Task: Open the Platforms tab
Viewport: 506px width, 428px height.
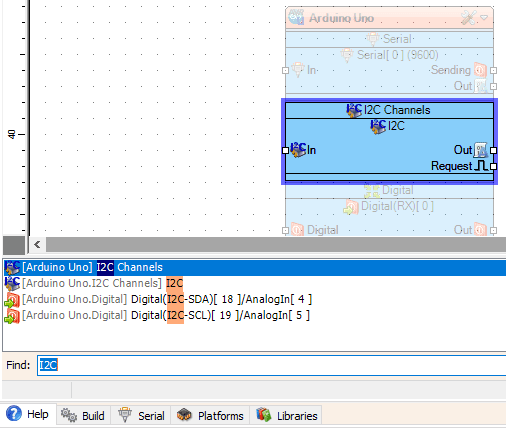Action: pyautogui.click(x=210, y=416)
